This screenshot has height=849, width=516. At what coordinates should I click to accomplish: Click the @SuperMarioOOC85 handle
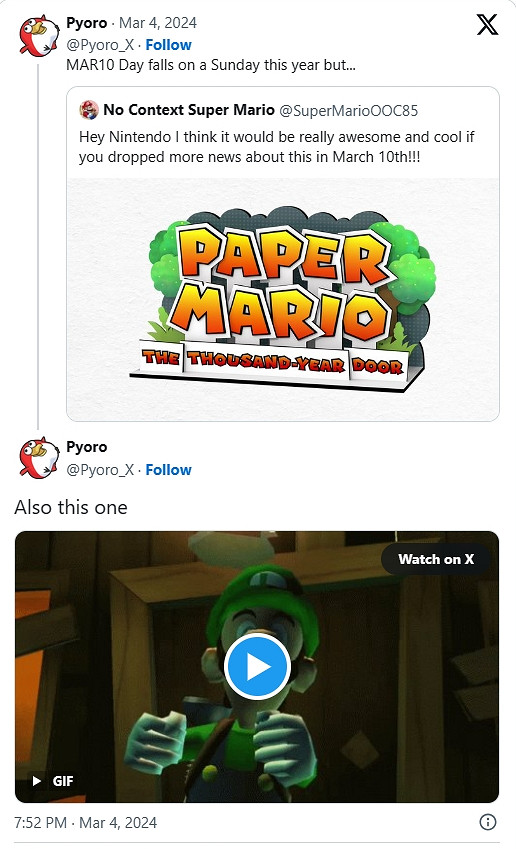(x=349, y=110)
